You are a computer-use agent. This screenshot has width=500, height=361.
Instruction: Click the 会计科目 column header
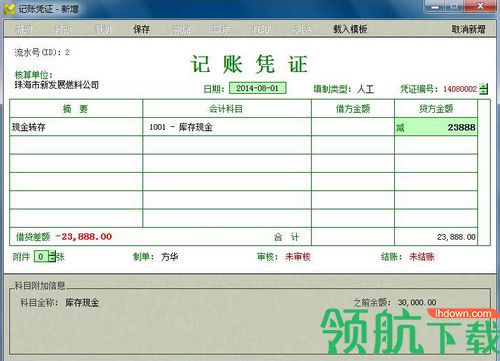pos(227,109)
